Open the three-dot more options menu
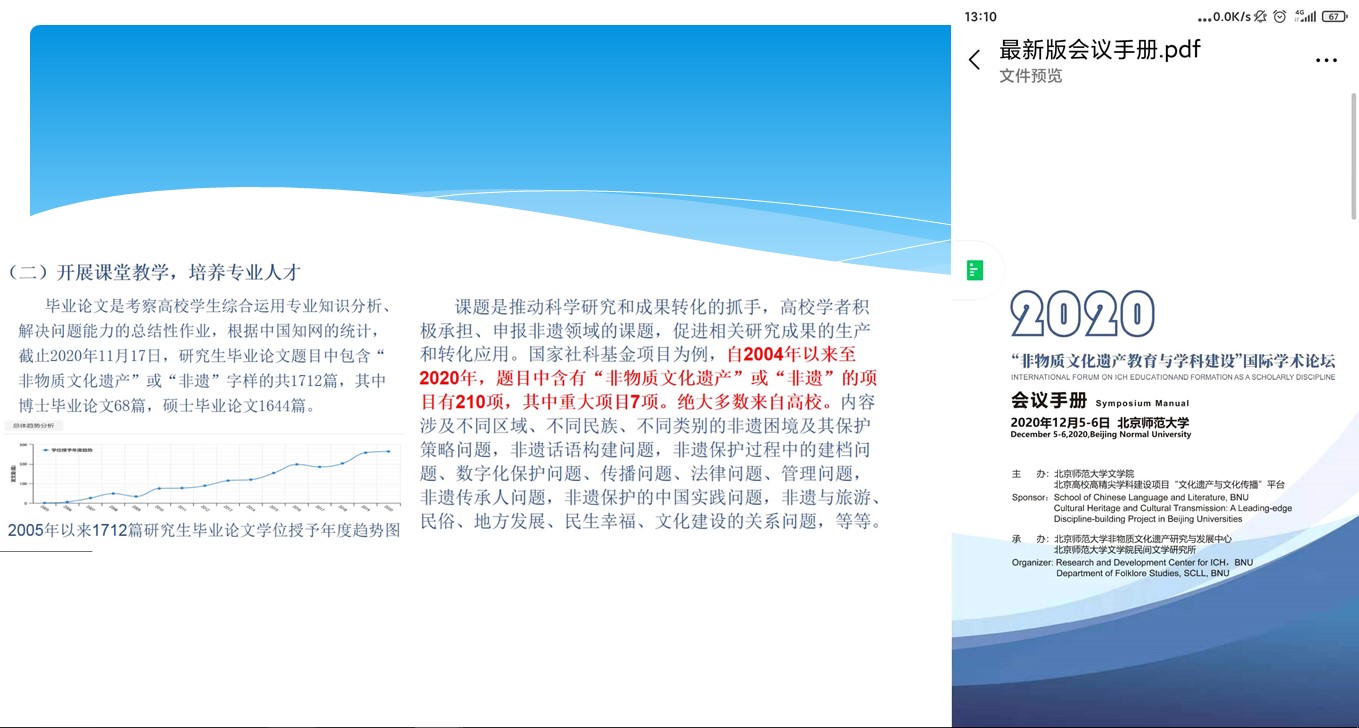1359x728 pixels. tap(1325, 60)
